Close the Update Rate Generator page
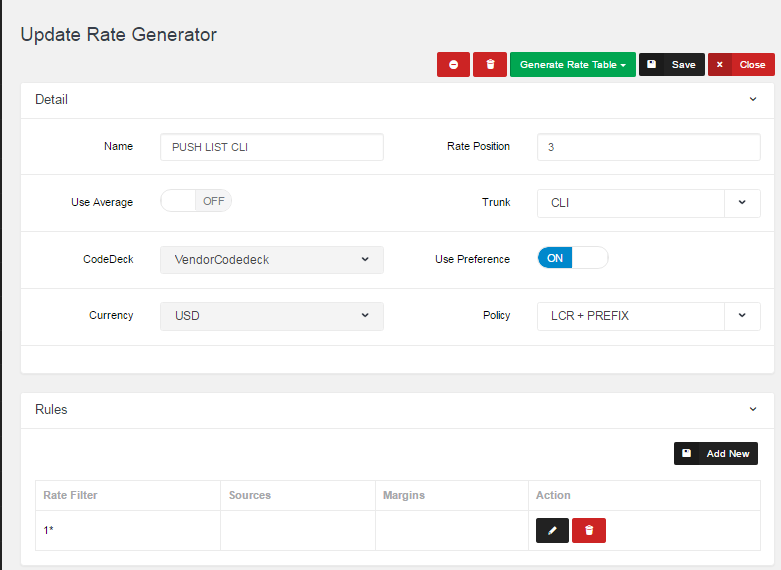This screenshot has height=570, width=781. (740, 65)
